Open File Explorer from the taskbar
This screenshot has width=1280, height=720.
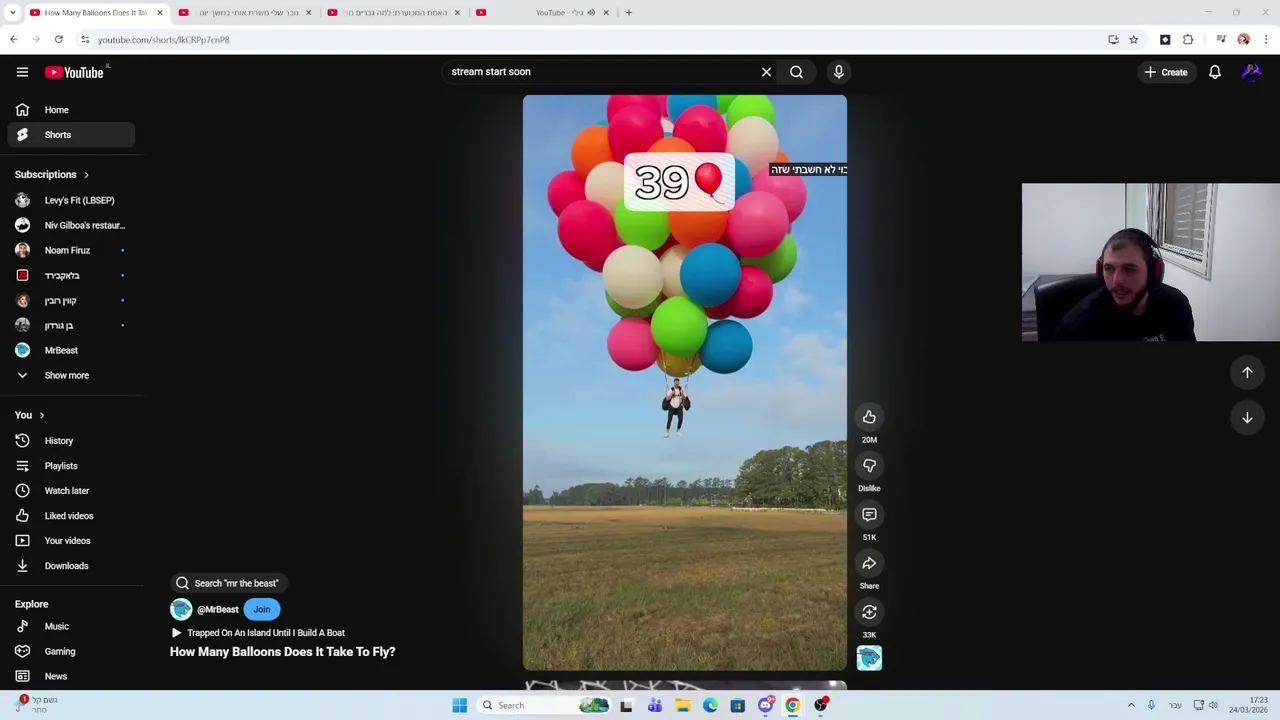coord(682,705)
